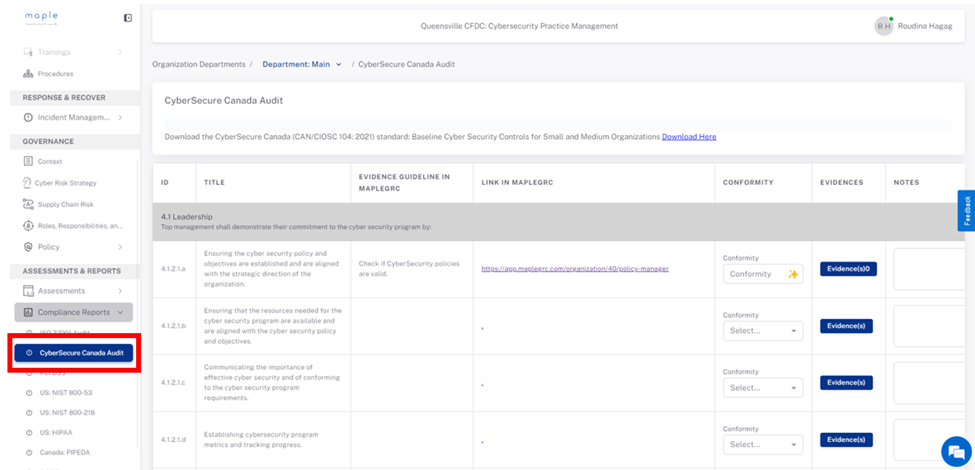Open the Context page

click(50, 162)
